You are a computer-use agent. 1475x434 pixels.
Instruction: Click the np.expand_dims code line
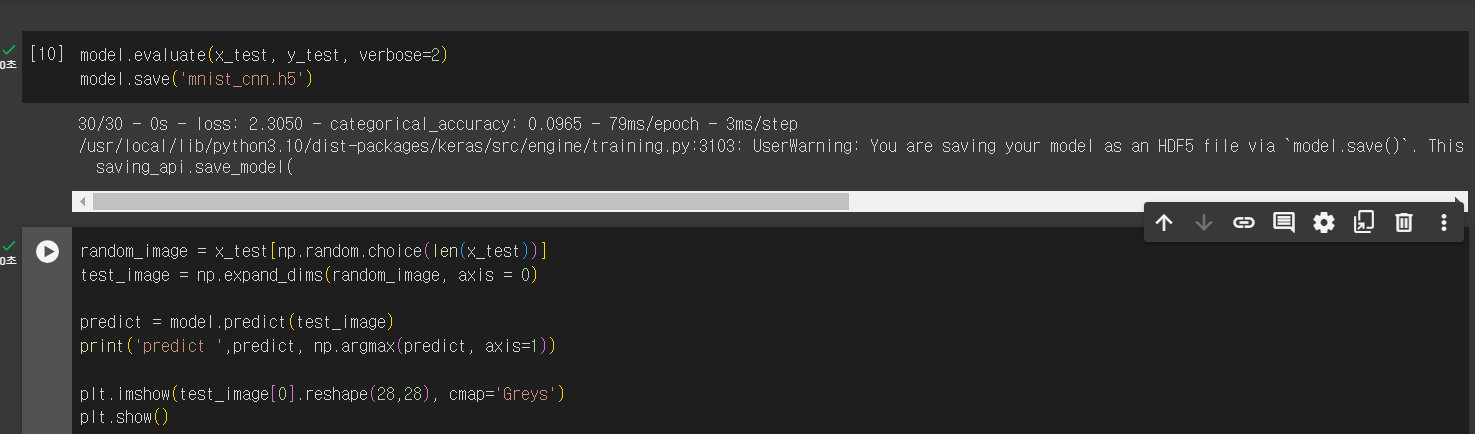point(309,275)
